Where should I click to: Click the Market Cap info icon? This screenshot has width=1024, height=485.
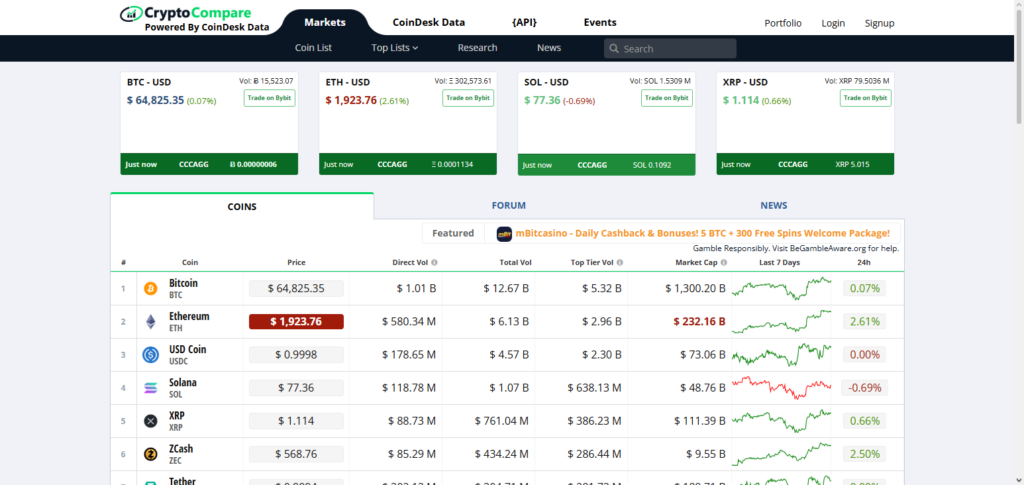[724, 262]
